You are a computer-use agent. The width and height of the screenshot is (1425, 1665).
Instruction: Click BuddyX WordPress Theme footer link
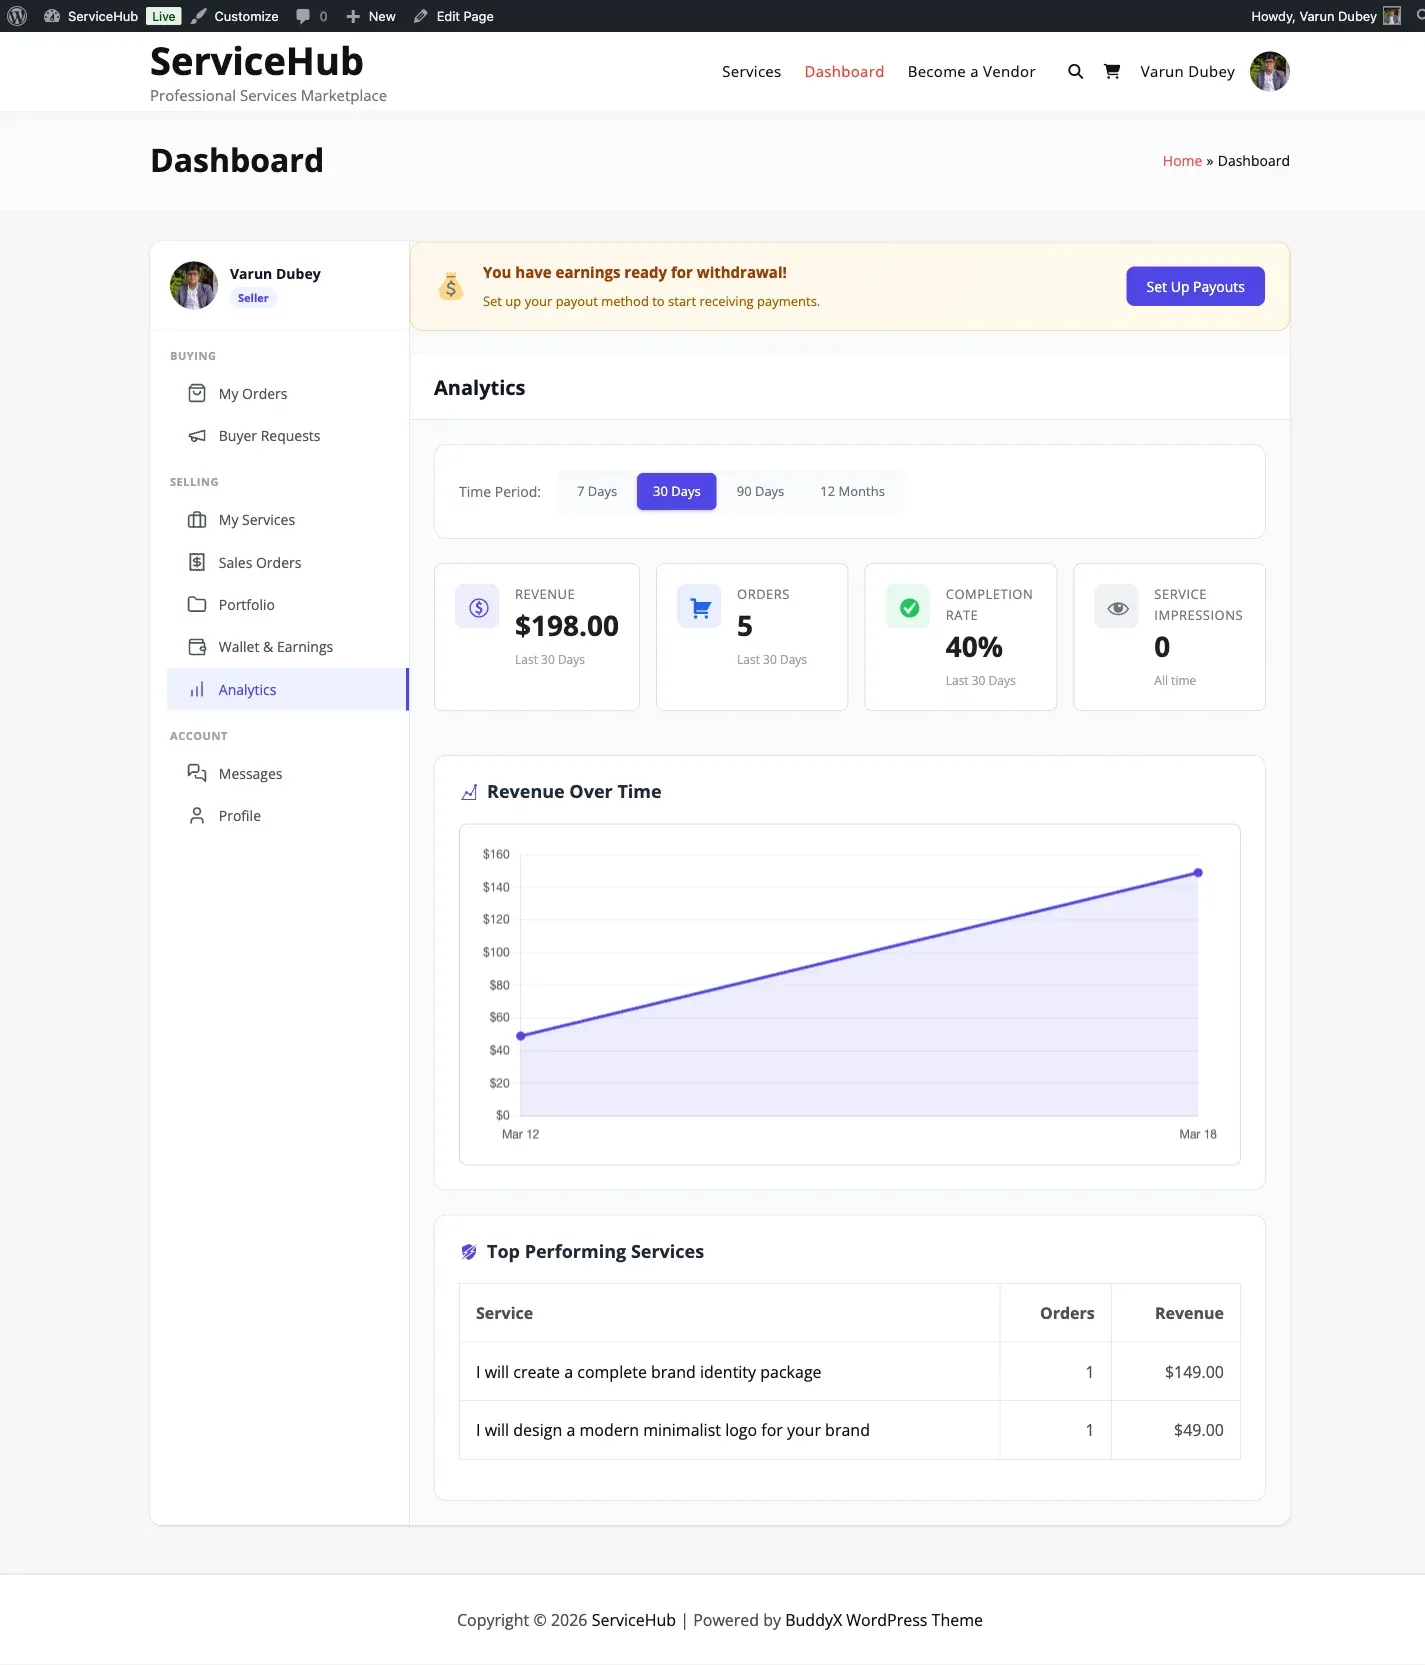884,1620
